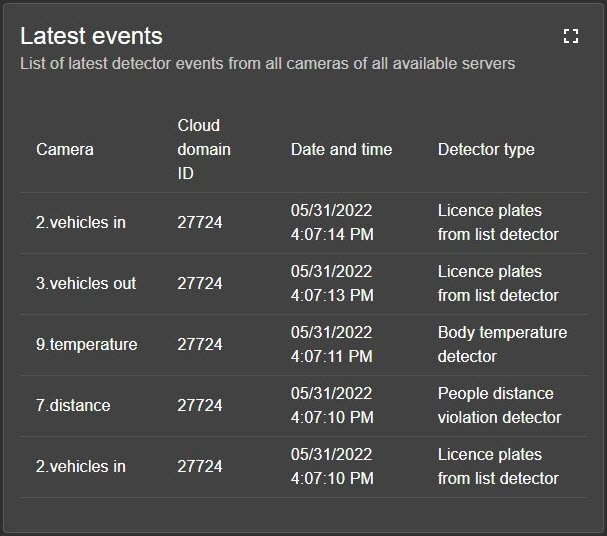Expand the Latest events widget to fullscreen

571,37
